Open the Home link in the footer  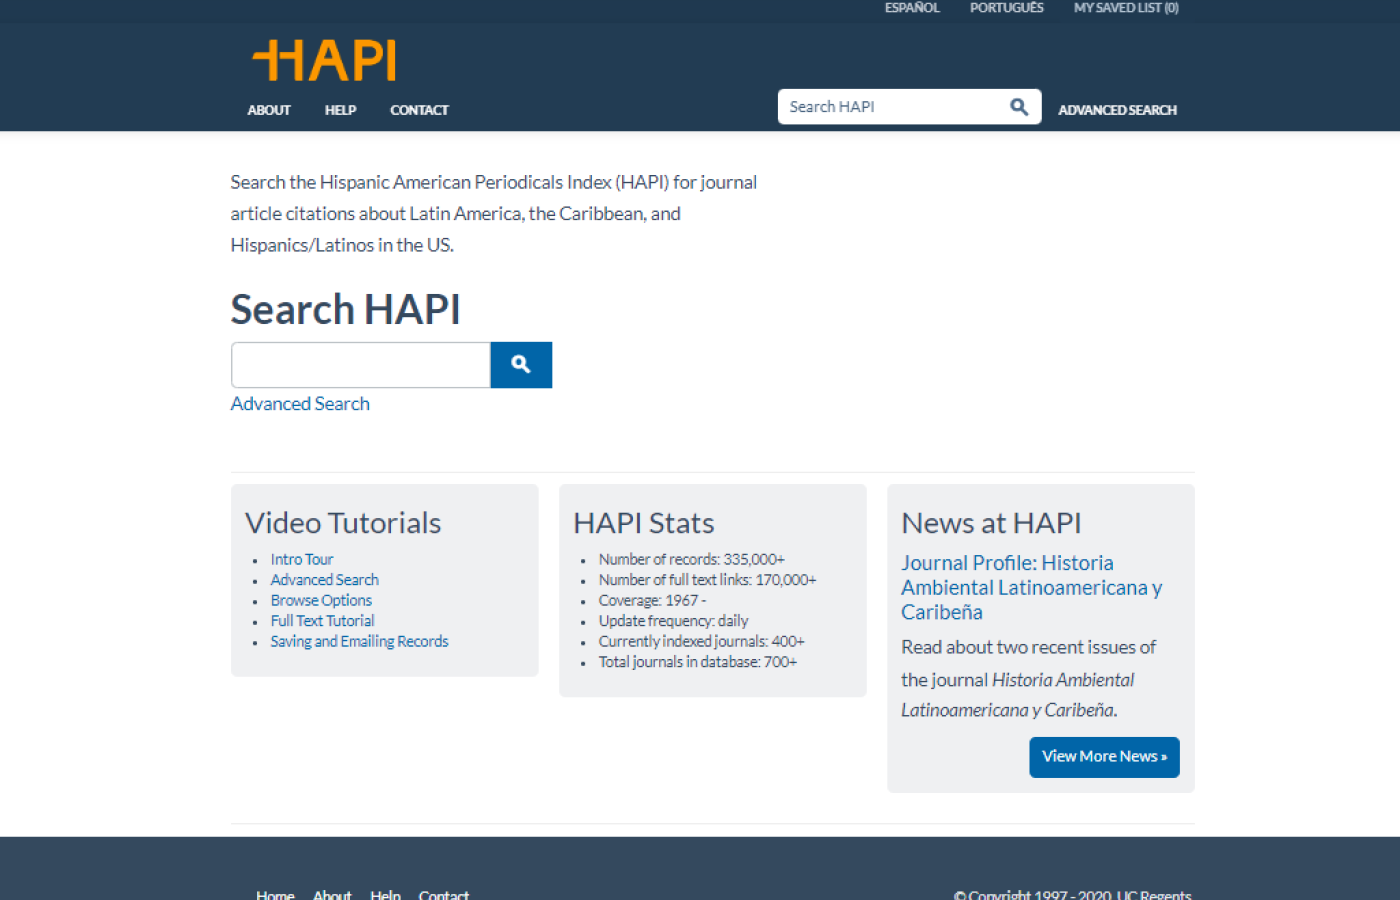pyautogui.click(x=274, y=893)
